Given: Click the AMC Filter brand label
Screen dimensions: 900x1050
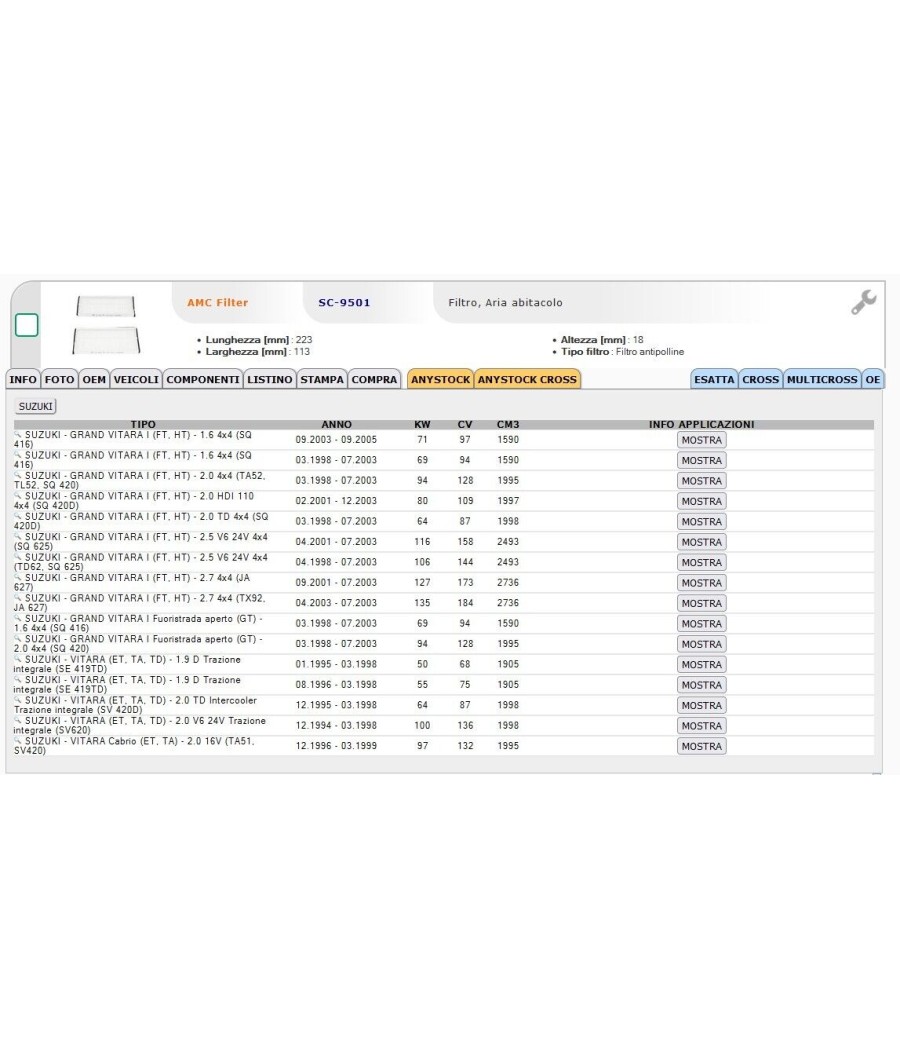Looking at the screenshot, I should [218, 303].
